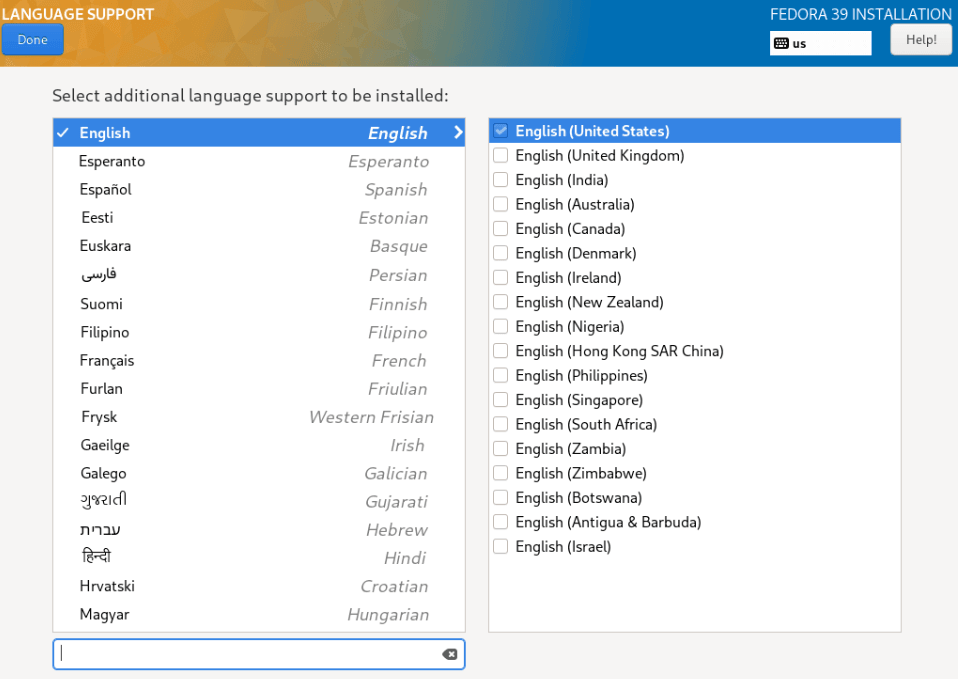Image resolution: width=960 pixels, height=679 pixels.
Task: Open the Help! button
Action: click(x=921, y=40)
